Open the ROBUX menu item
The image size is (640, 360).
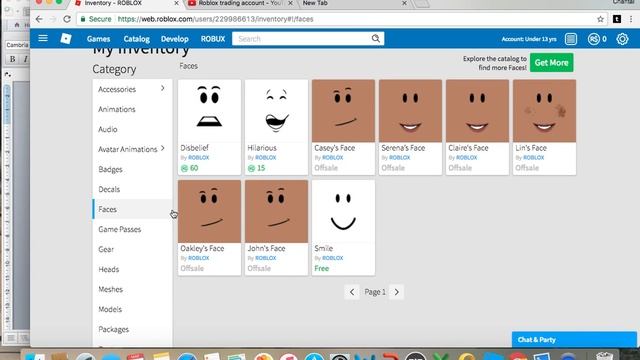(x=213, y=39)
